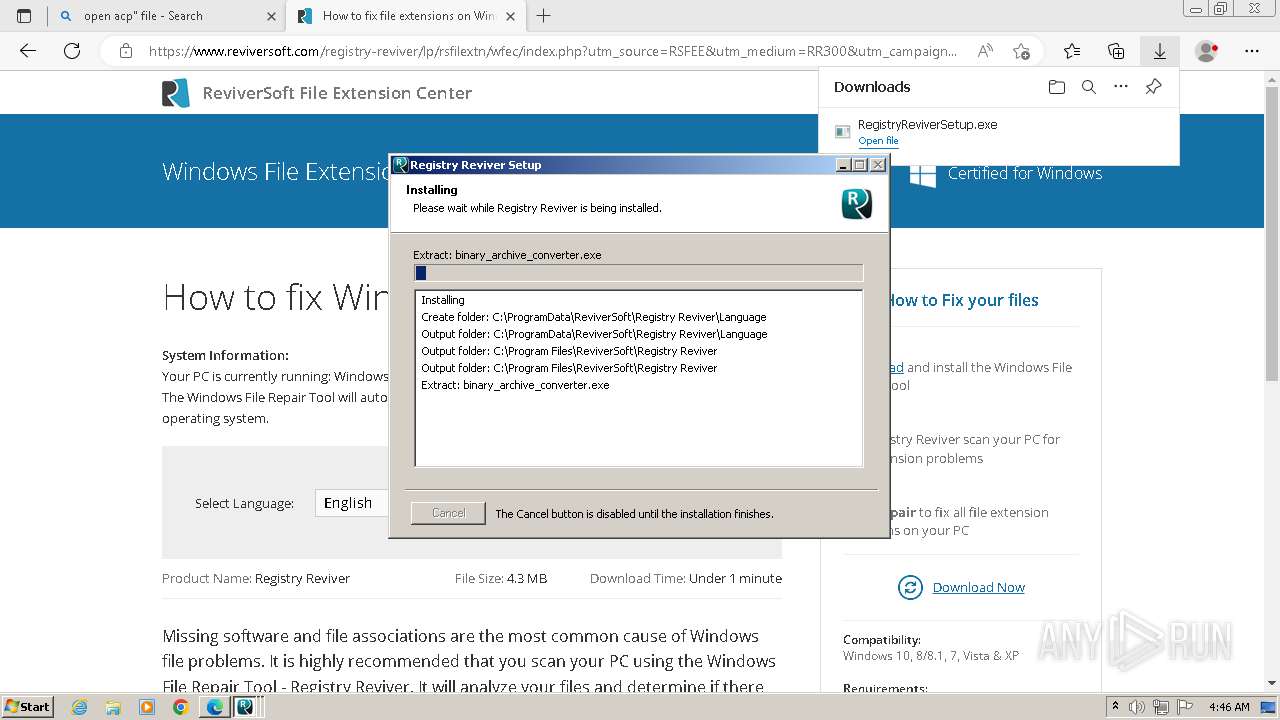Launch media player from taskbar
The height and width of the screenshot is (720, 1280).
click(x=147, y=707)
